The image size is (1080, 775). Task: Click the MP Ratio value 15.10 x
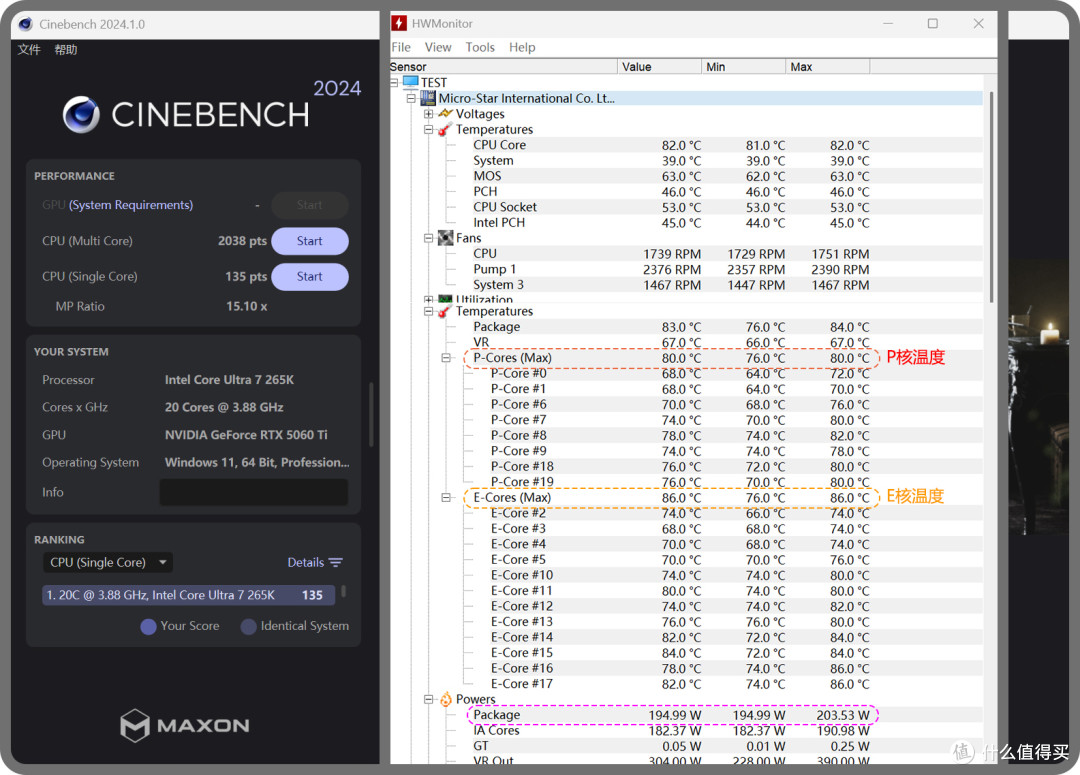click(x=247, y=307)
